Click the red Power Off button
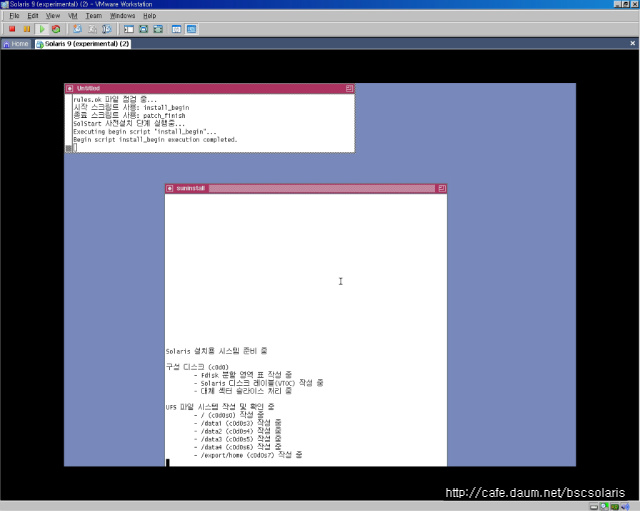 pos(12,29)
